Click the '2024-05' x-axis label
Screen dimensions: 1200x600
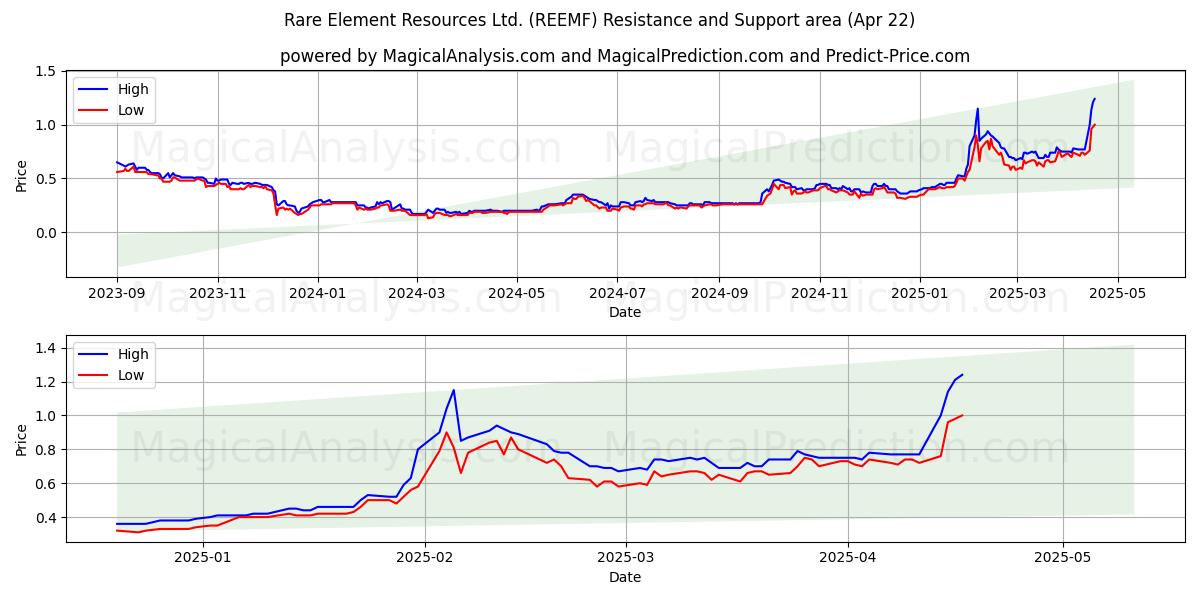(x=517, y=295)
